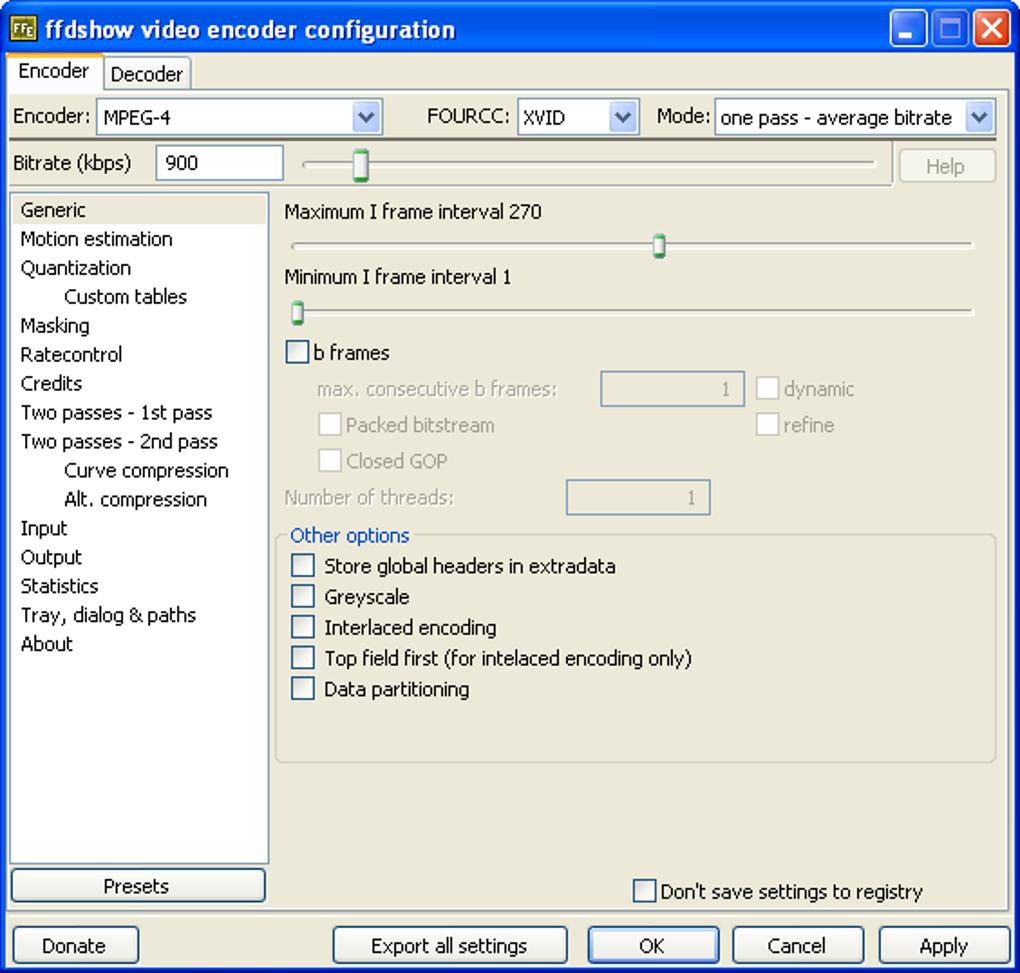Image resolution: width=1020 pixels, height=973 pixels.
Task: Open the Mode dropdown list
Action: (x=979, y=117)
